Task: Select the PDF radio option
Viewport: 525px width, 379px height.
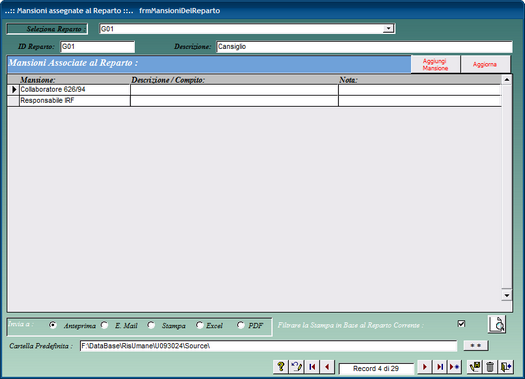Action: (240, 325)
